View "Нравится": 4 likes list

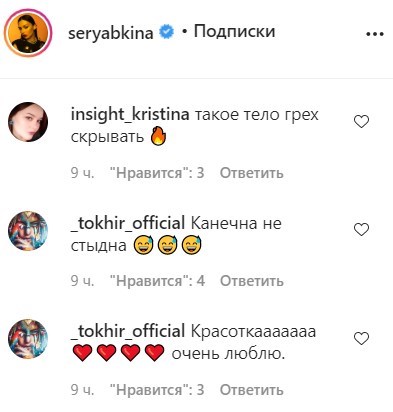pos(157,281)
